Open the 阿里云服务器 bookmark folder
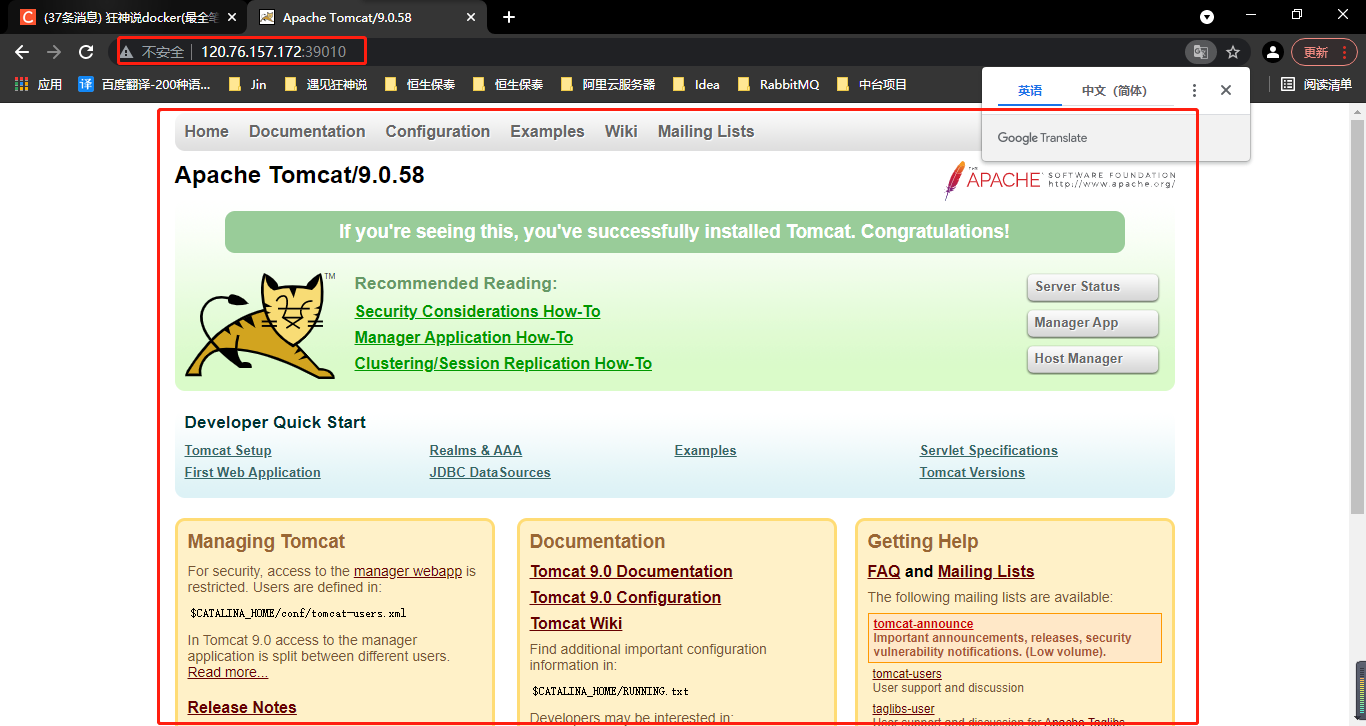The width and height of the screenshot is (1366, 726). (x=608, y=85)
